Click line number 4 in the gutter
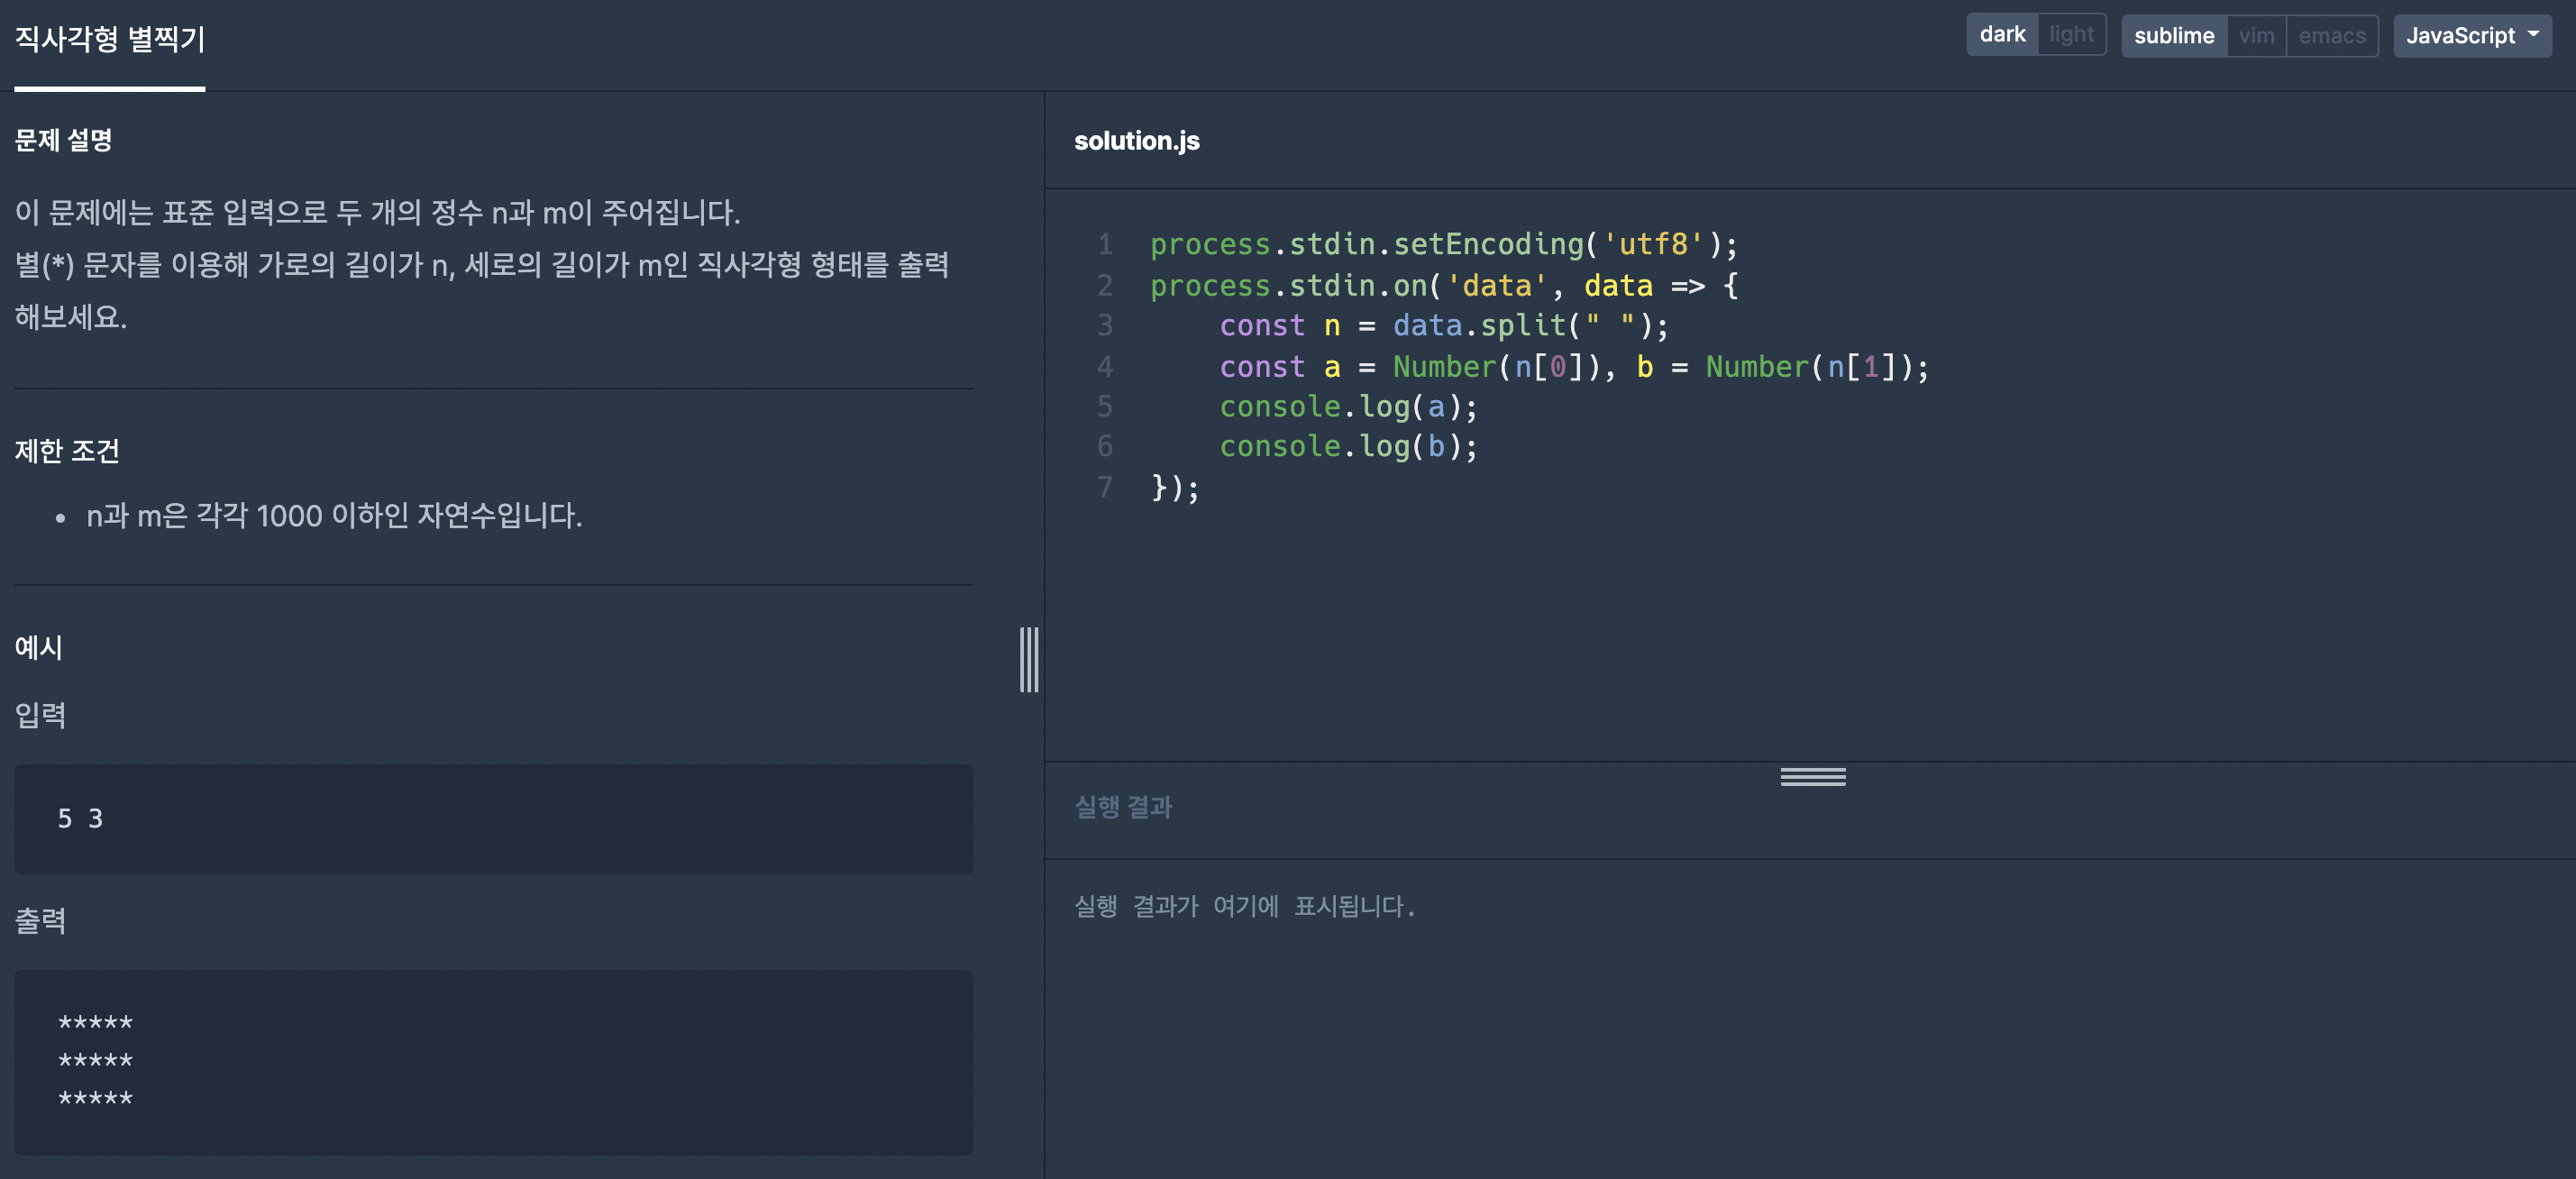2576x1179 pixels. click(1104, 367)
